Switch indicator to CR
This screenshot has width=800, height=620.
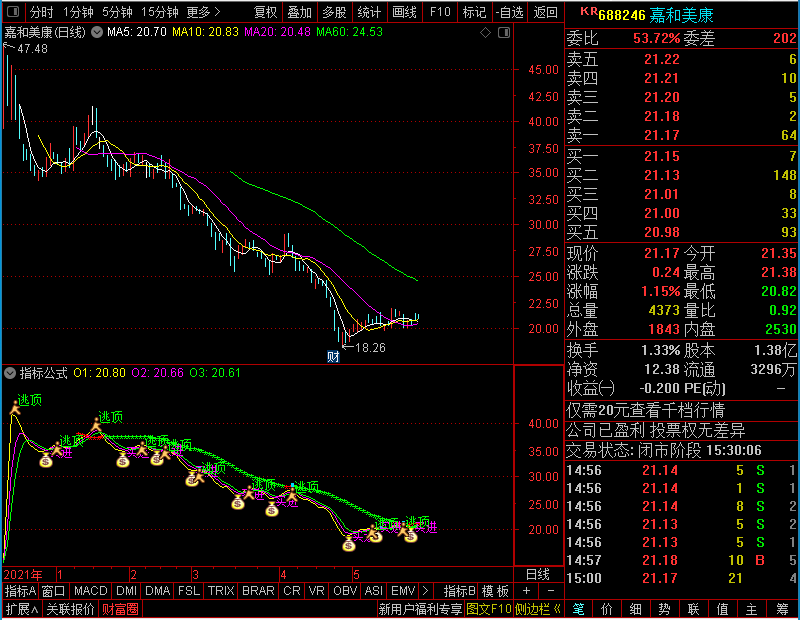291,591
